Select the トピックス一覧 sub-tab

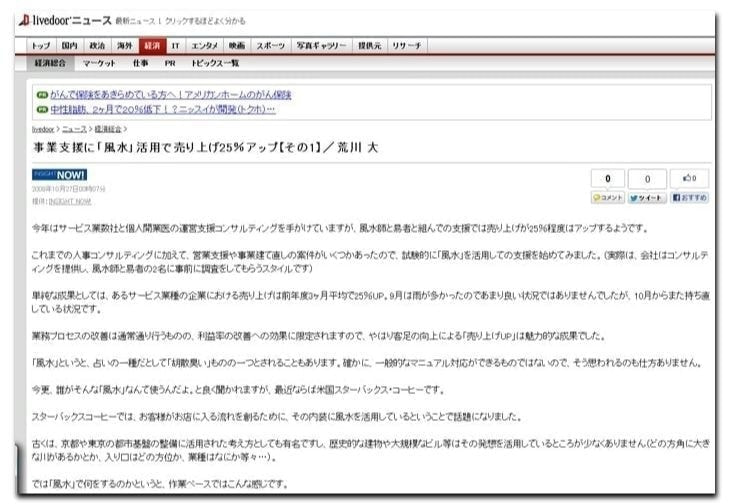point(215,63)
